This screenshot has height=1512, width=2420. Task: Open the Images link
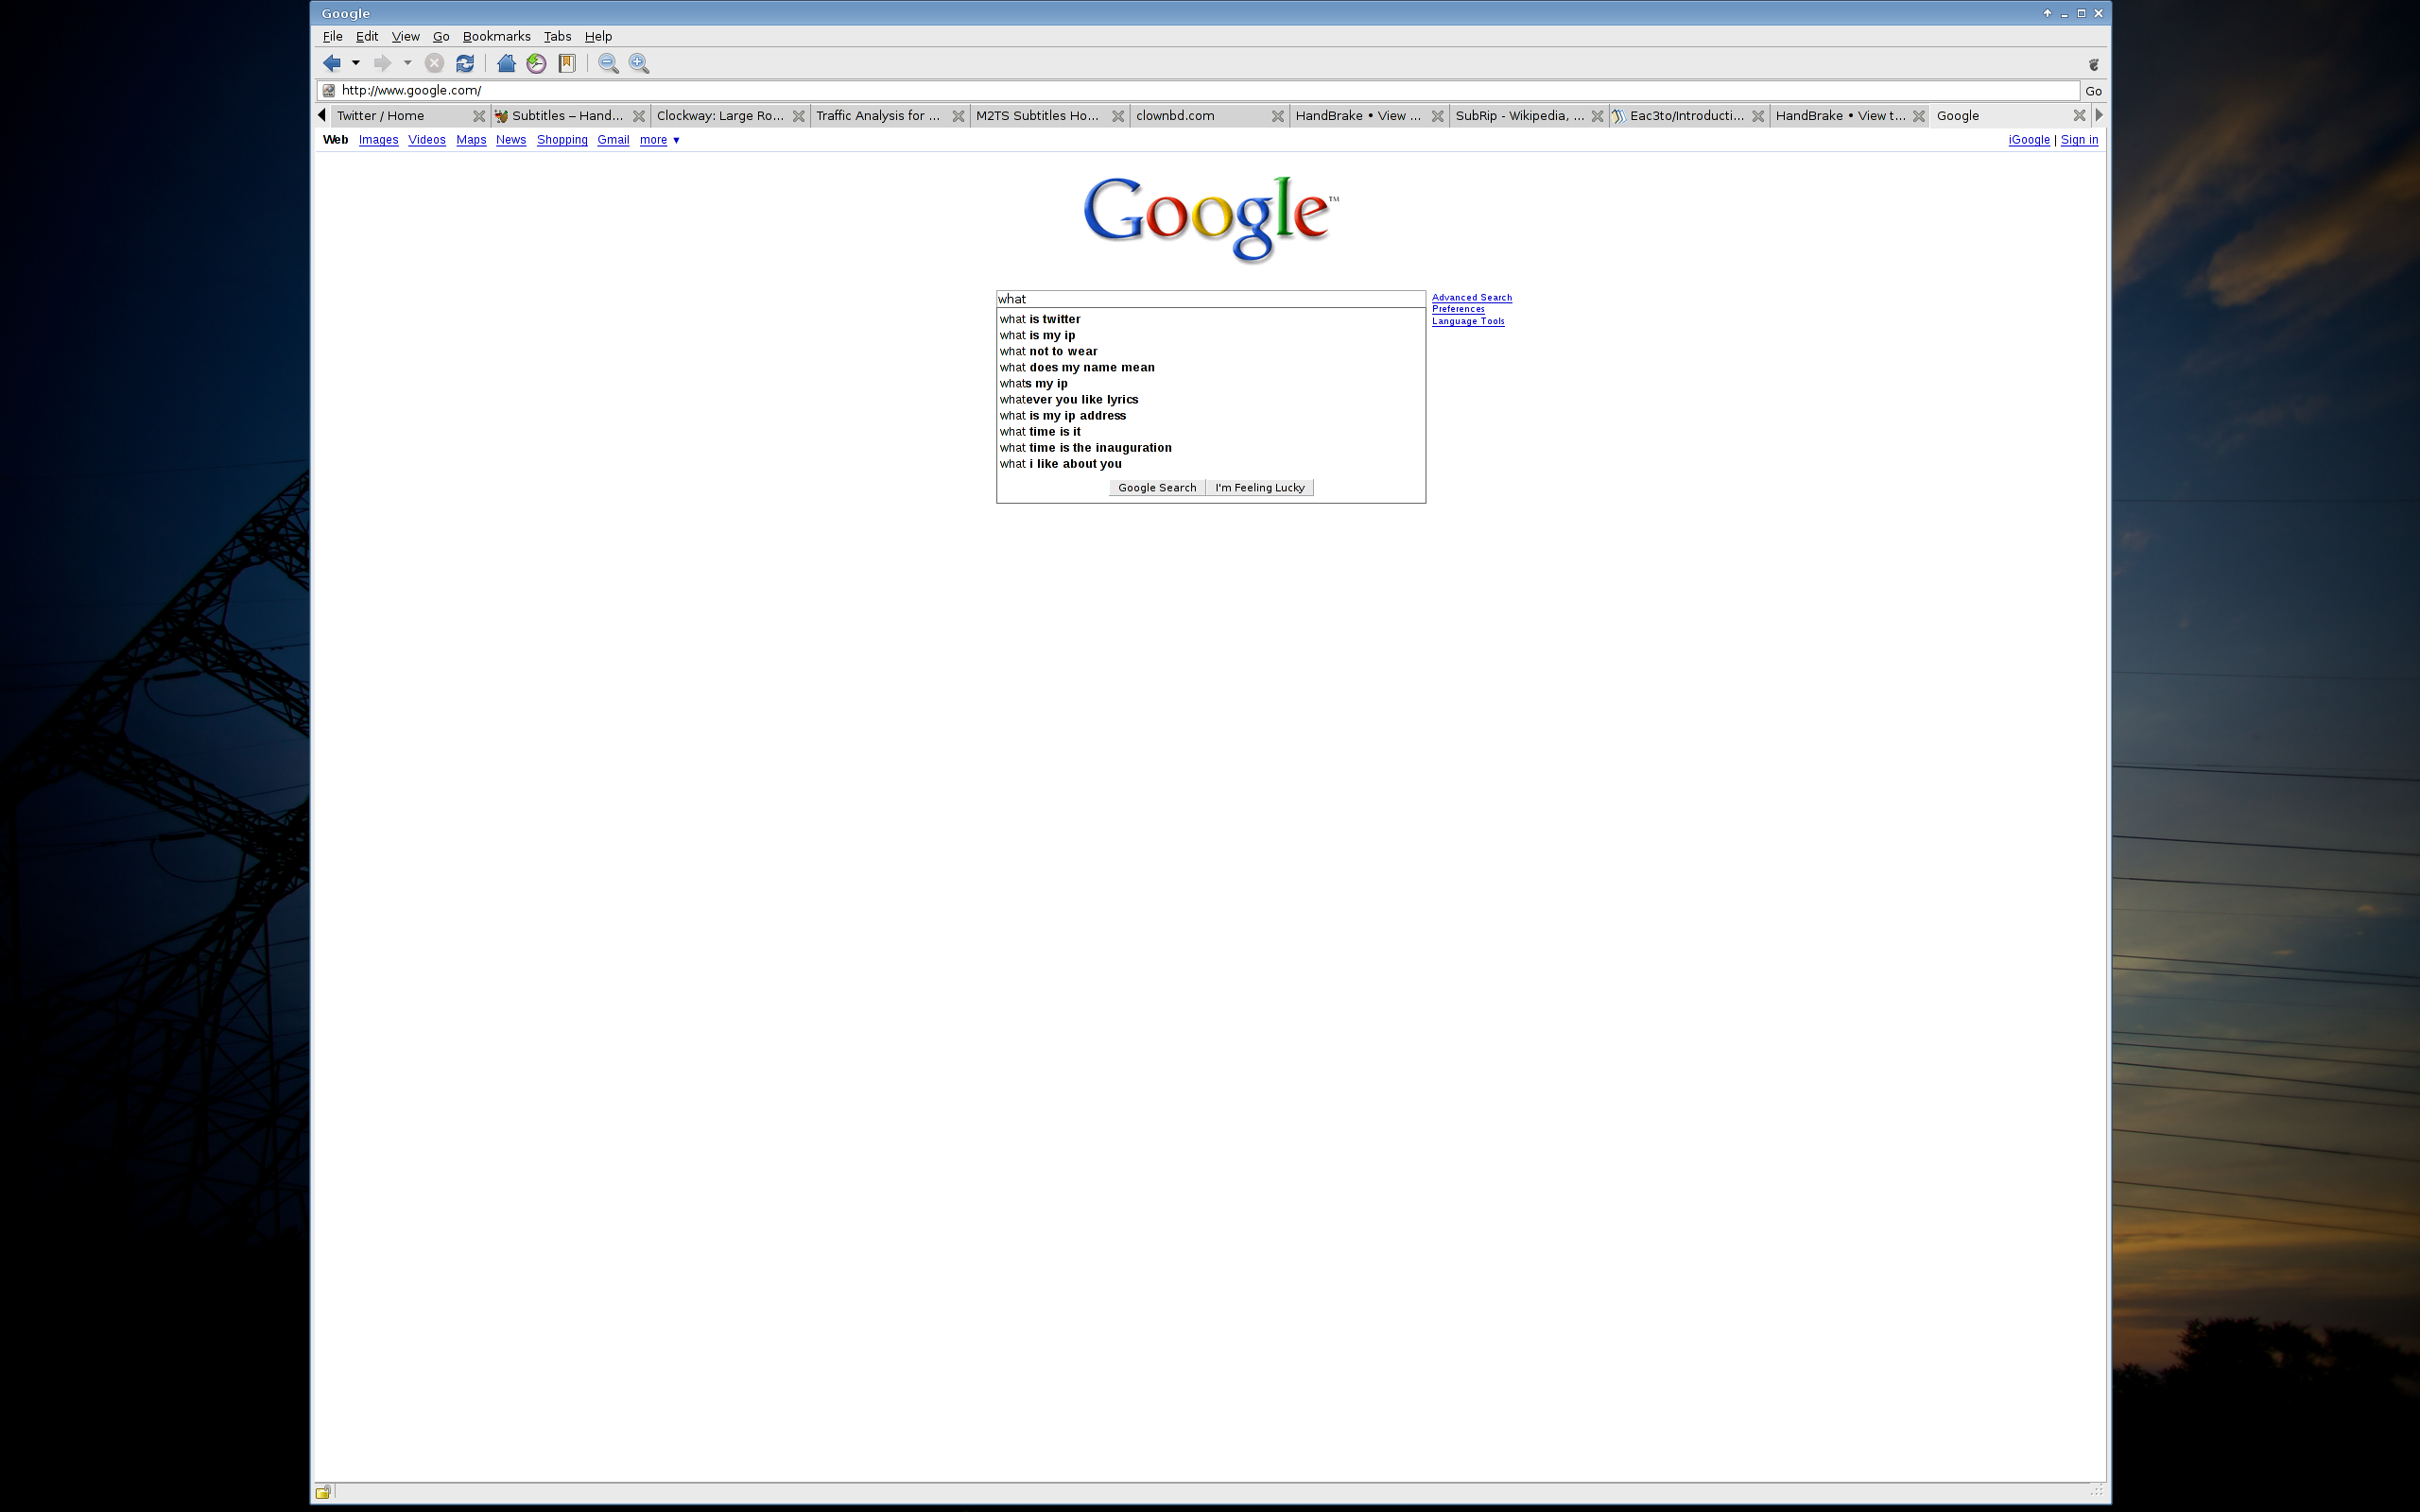pos(378,140)
